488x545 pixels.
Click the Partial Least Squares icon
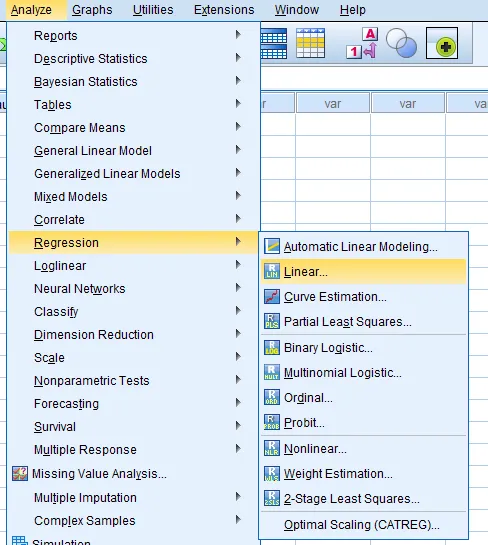coord(271,322)
